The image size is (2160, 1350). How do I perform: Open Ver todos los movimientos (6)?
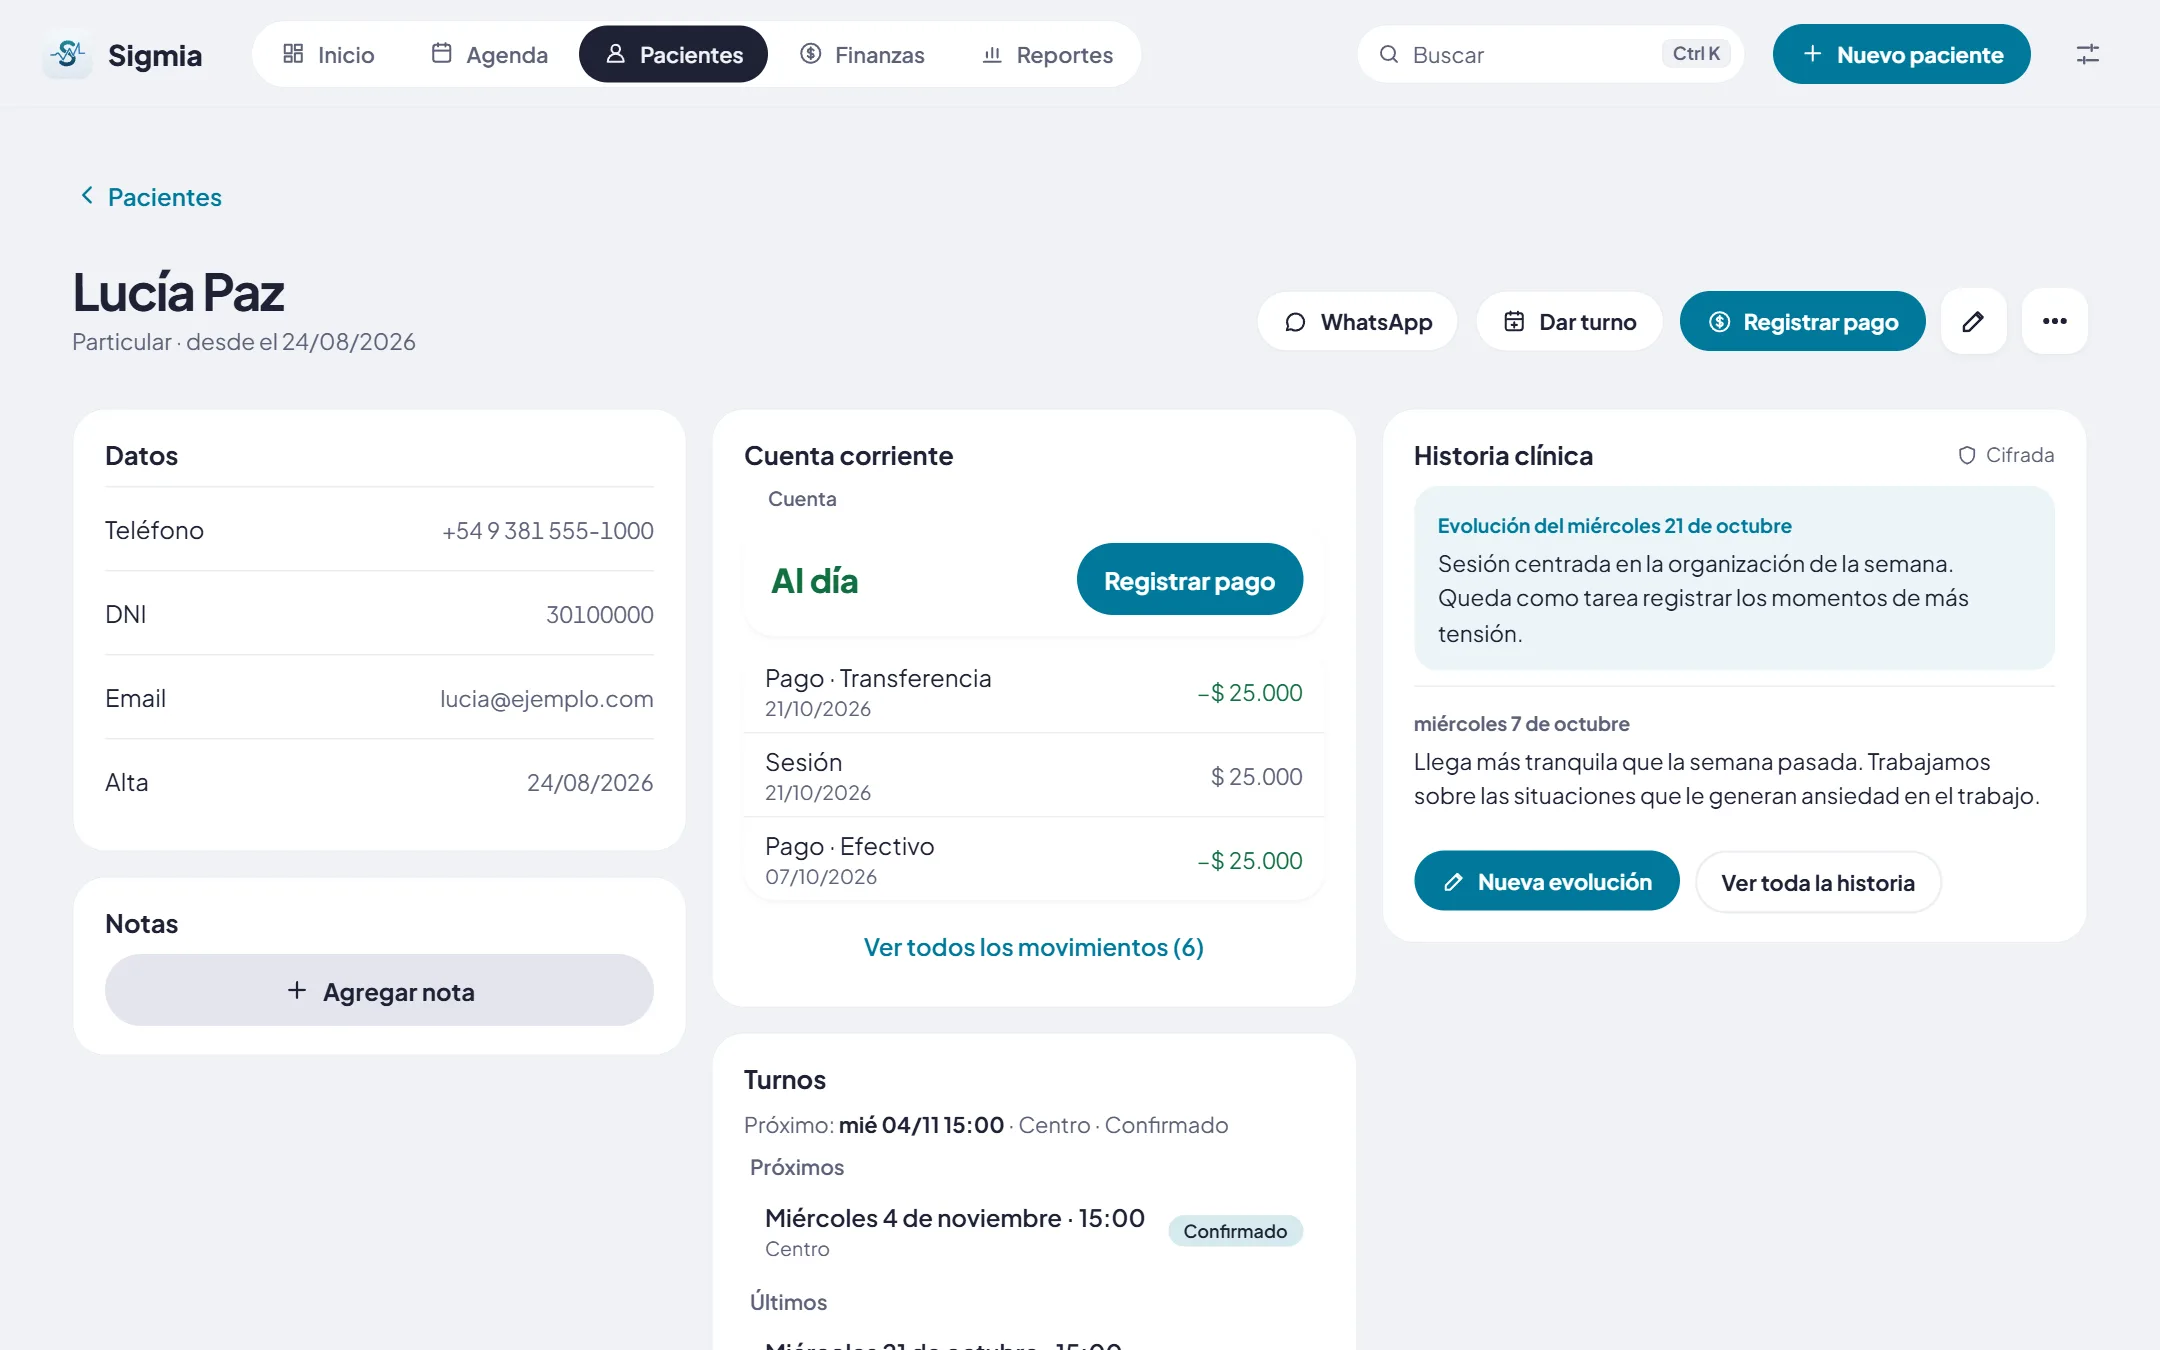(x=1033, y=947)
